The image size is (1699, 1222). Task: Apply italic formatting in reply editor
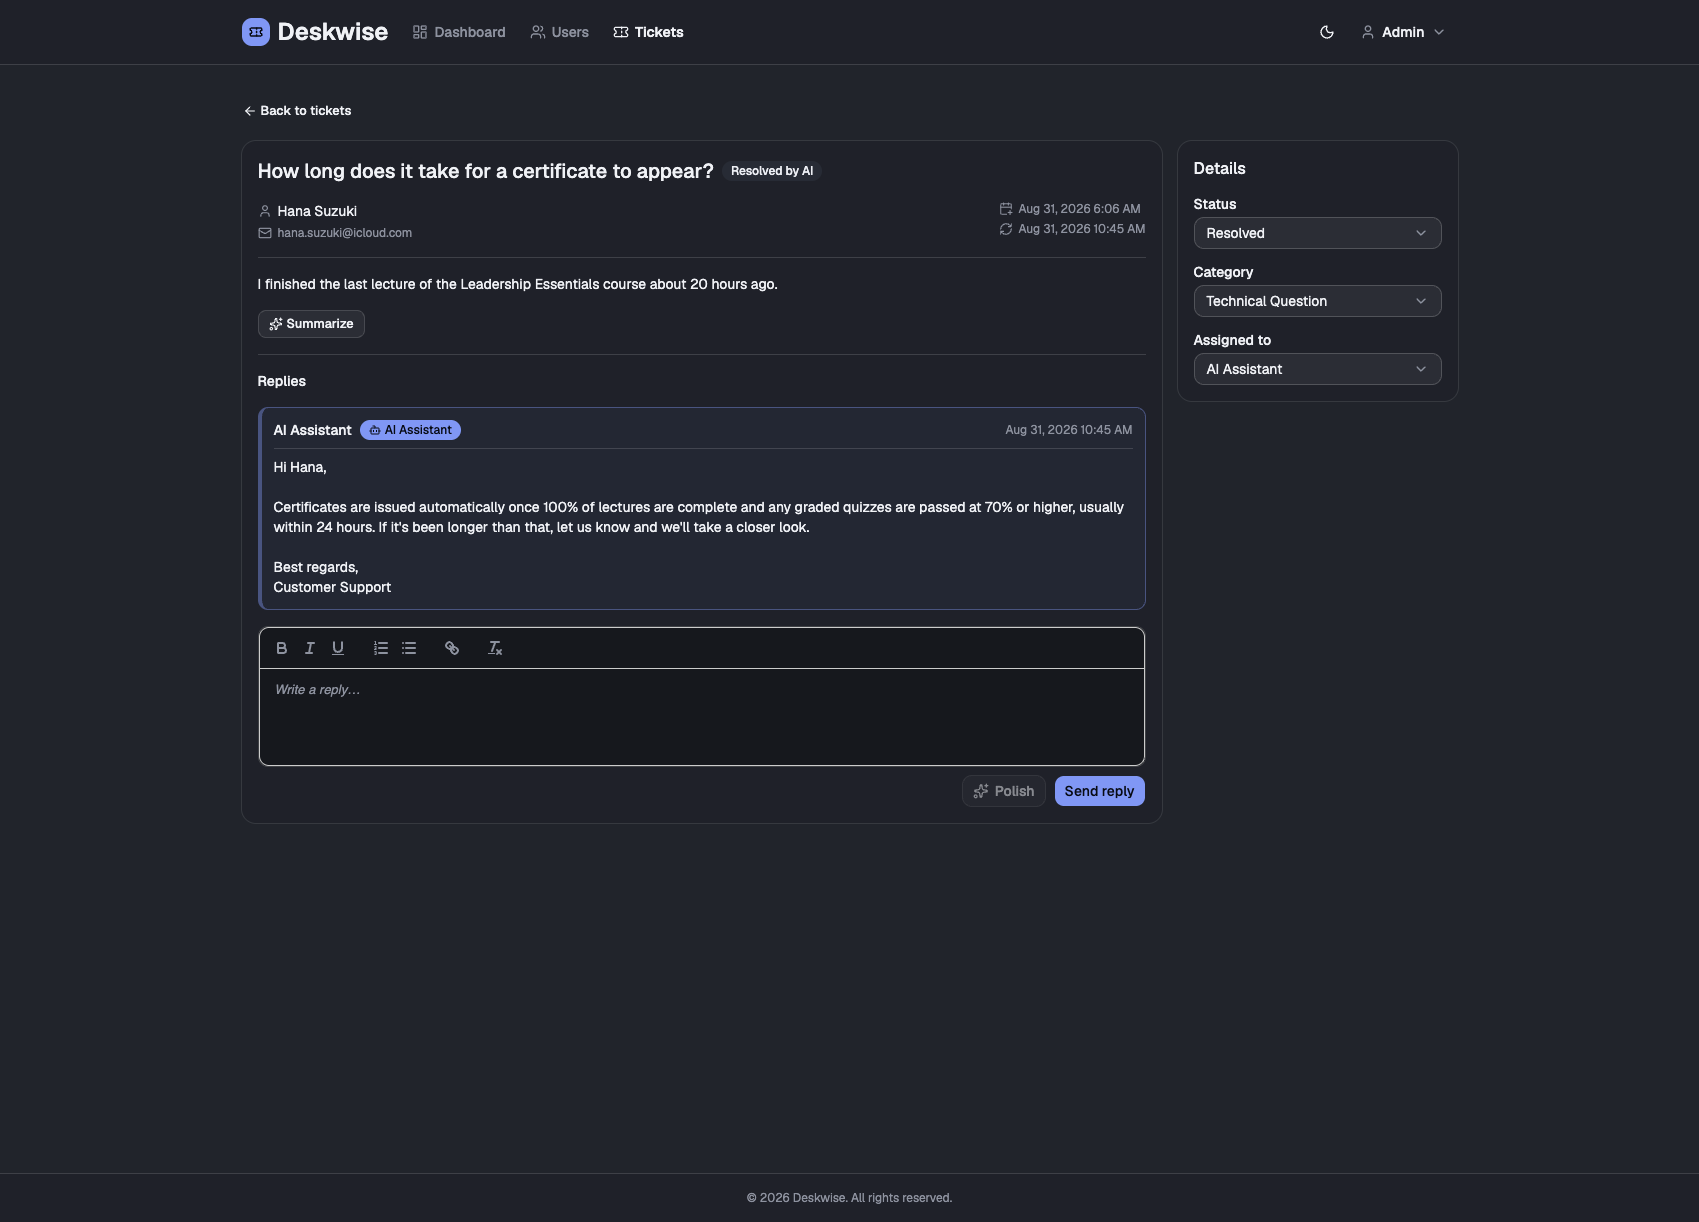[310, 648]
